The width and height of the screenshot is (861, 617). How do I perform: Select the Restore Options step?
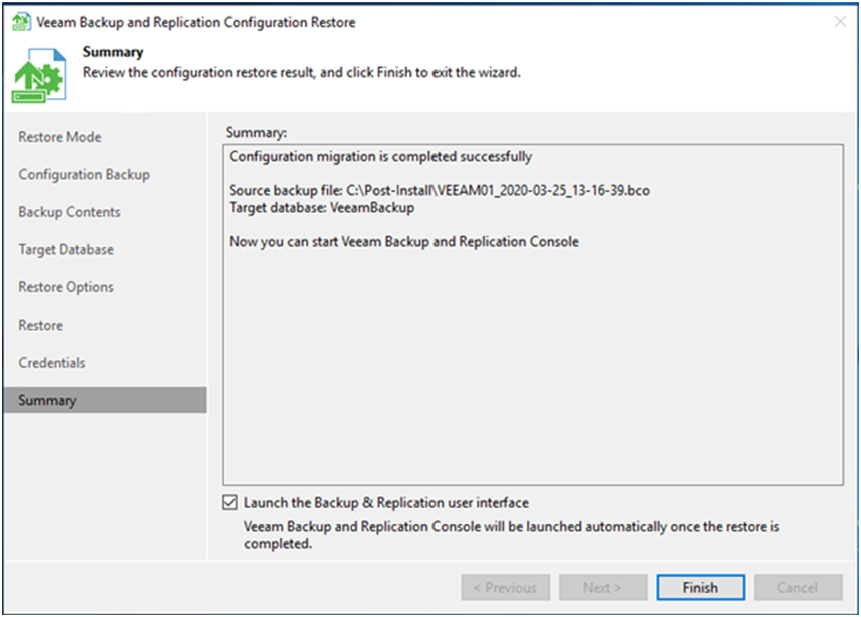[x=66, y=287]
